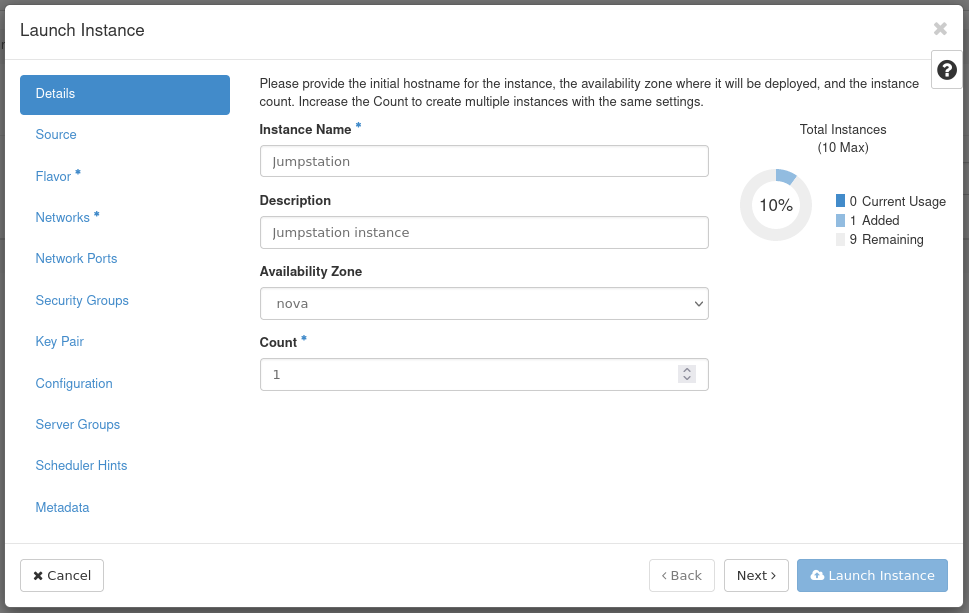The height and width of the screenshot is (613, 969).
Task: Switch to the Source step
Action: click(x=56, y=135)
